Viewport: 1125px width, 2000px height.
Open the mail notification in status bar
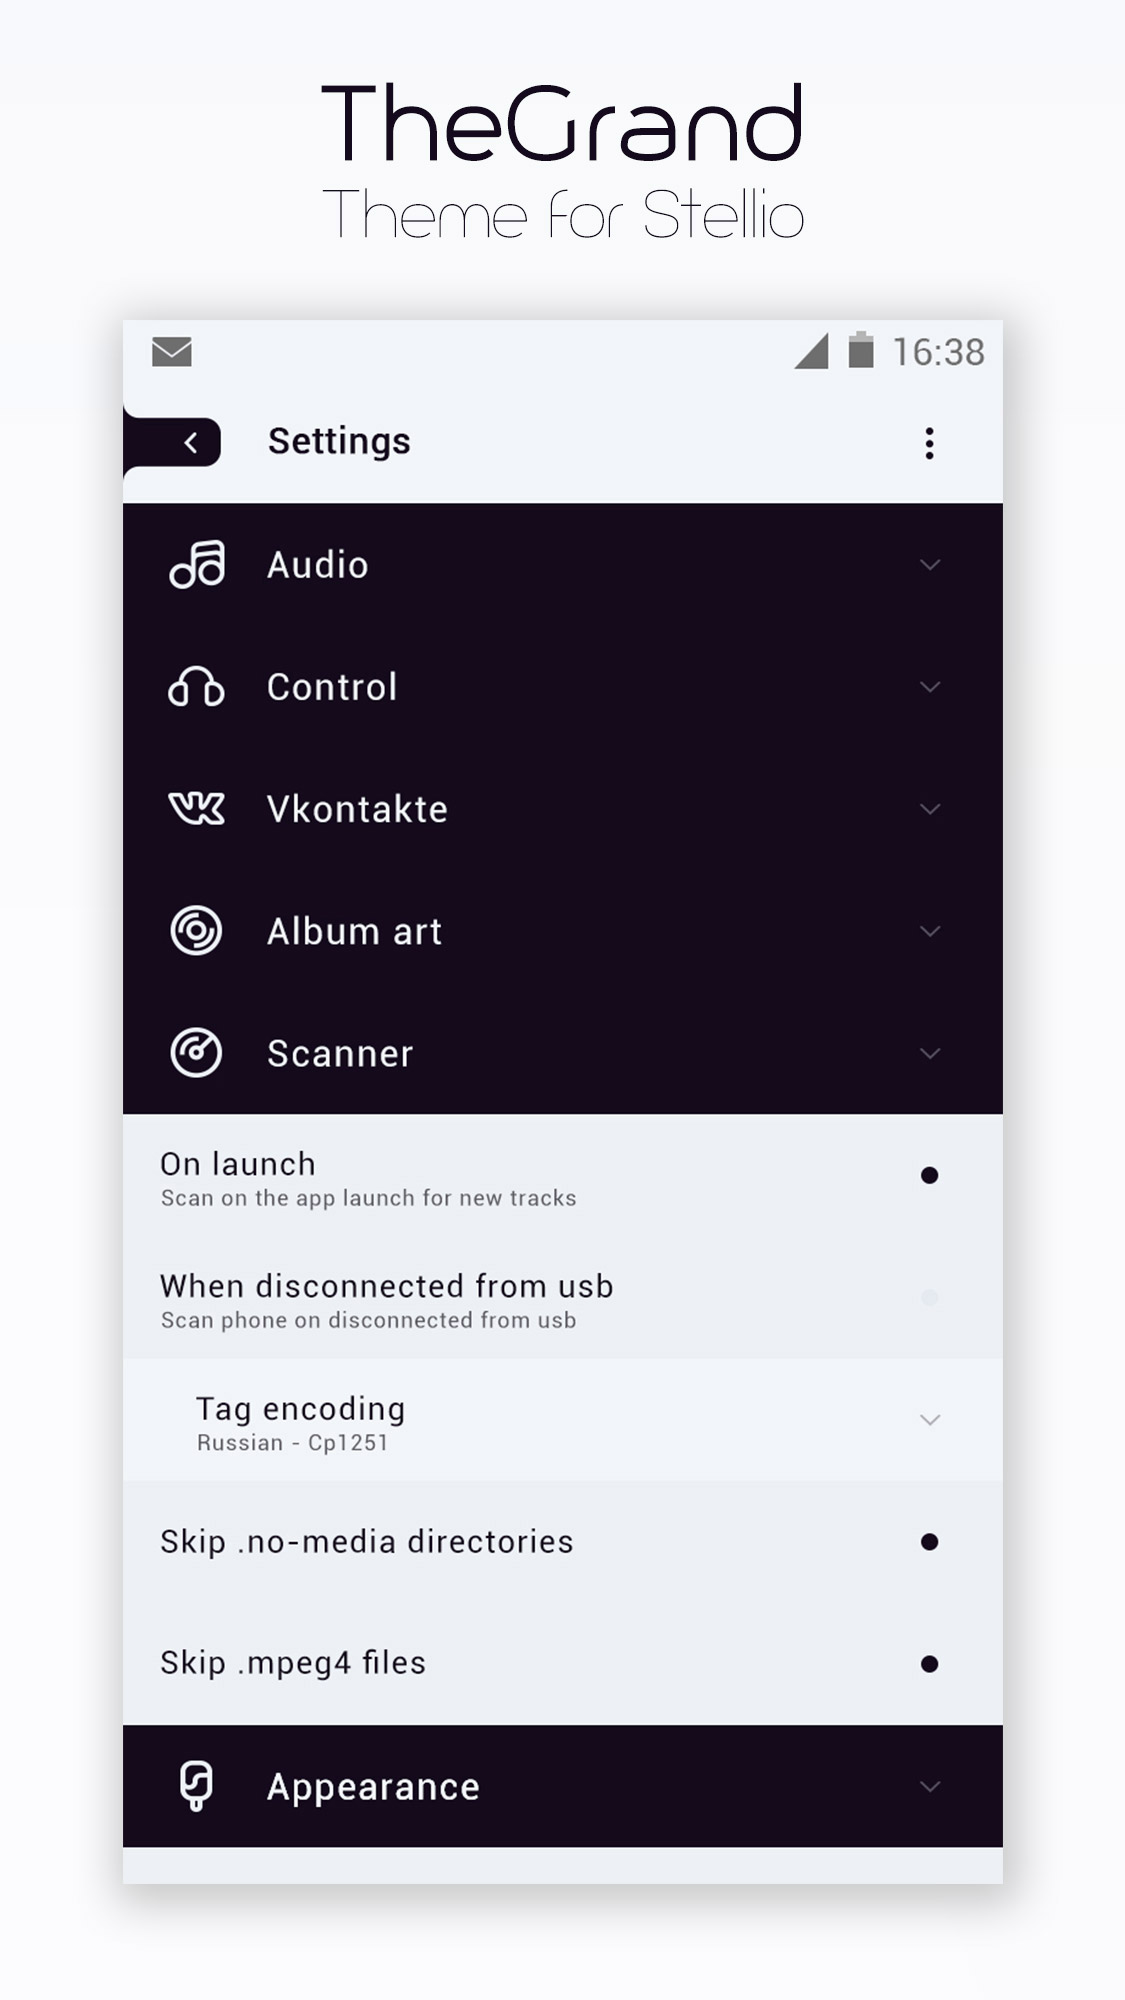pyautogui.click(x=172, y=352)
